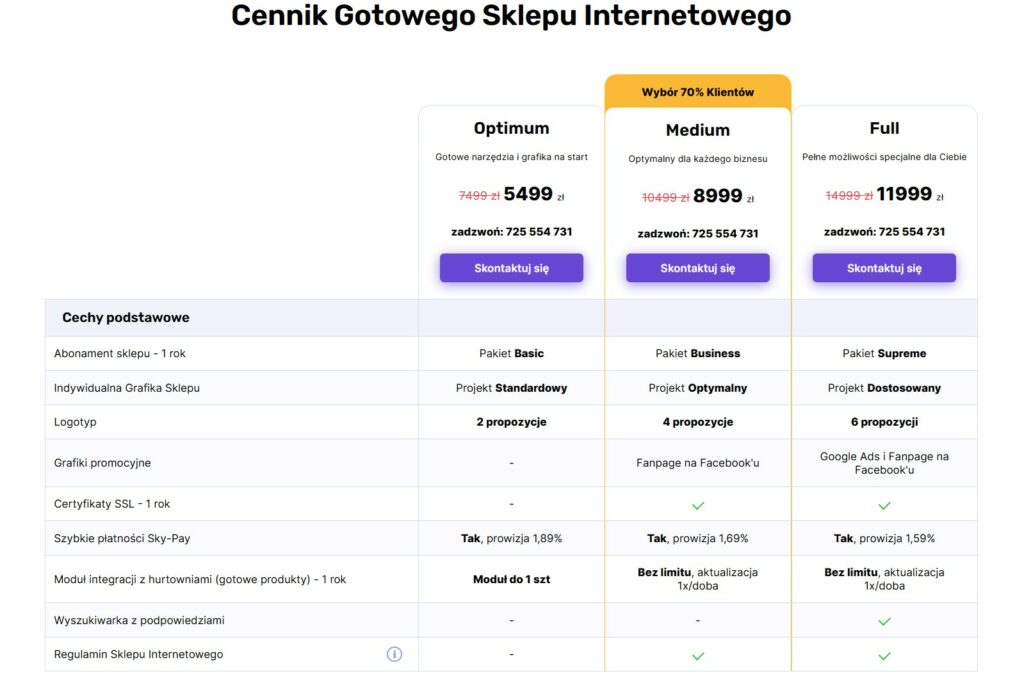Click Skontaktuj się under the Optimum plan
Viewport: 1024px width, 683px height.
click(x=511, y=267)
